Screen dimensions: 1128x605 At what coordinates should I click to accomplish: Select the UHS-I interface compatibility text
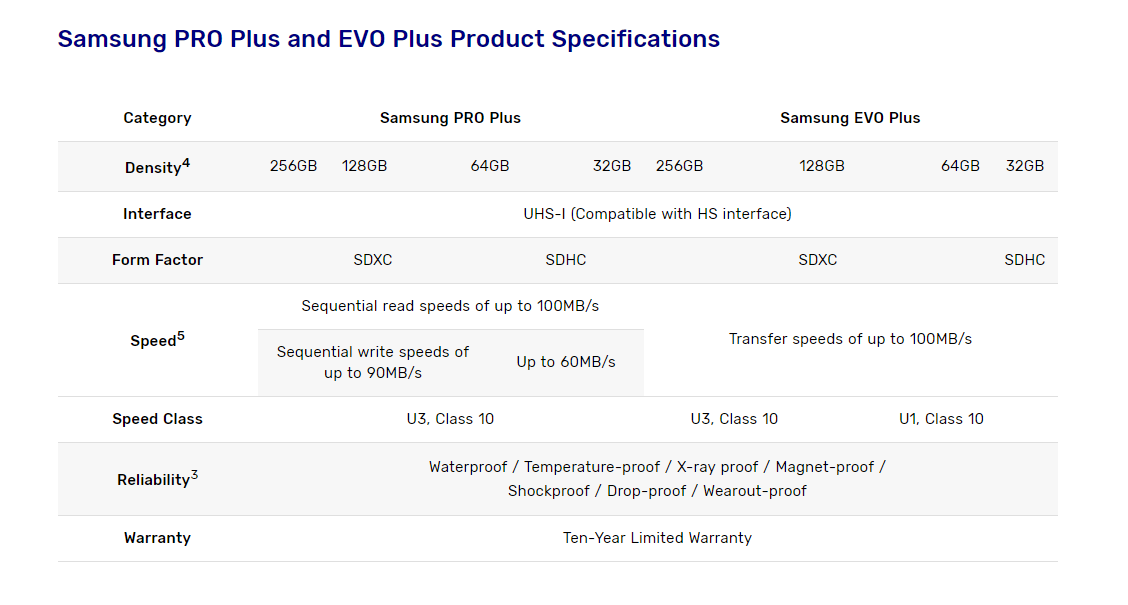[657, 214]
